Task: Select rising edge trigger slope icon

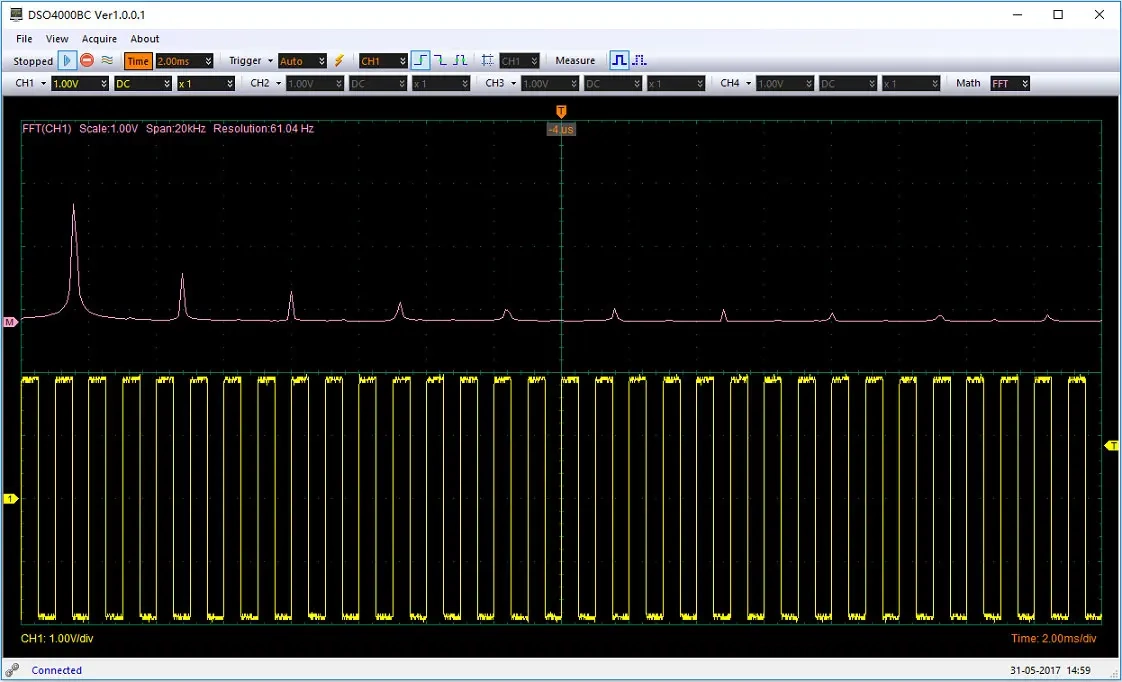Action: coord(421,61)
